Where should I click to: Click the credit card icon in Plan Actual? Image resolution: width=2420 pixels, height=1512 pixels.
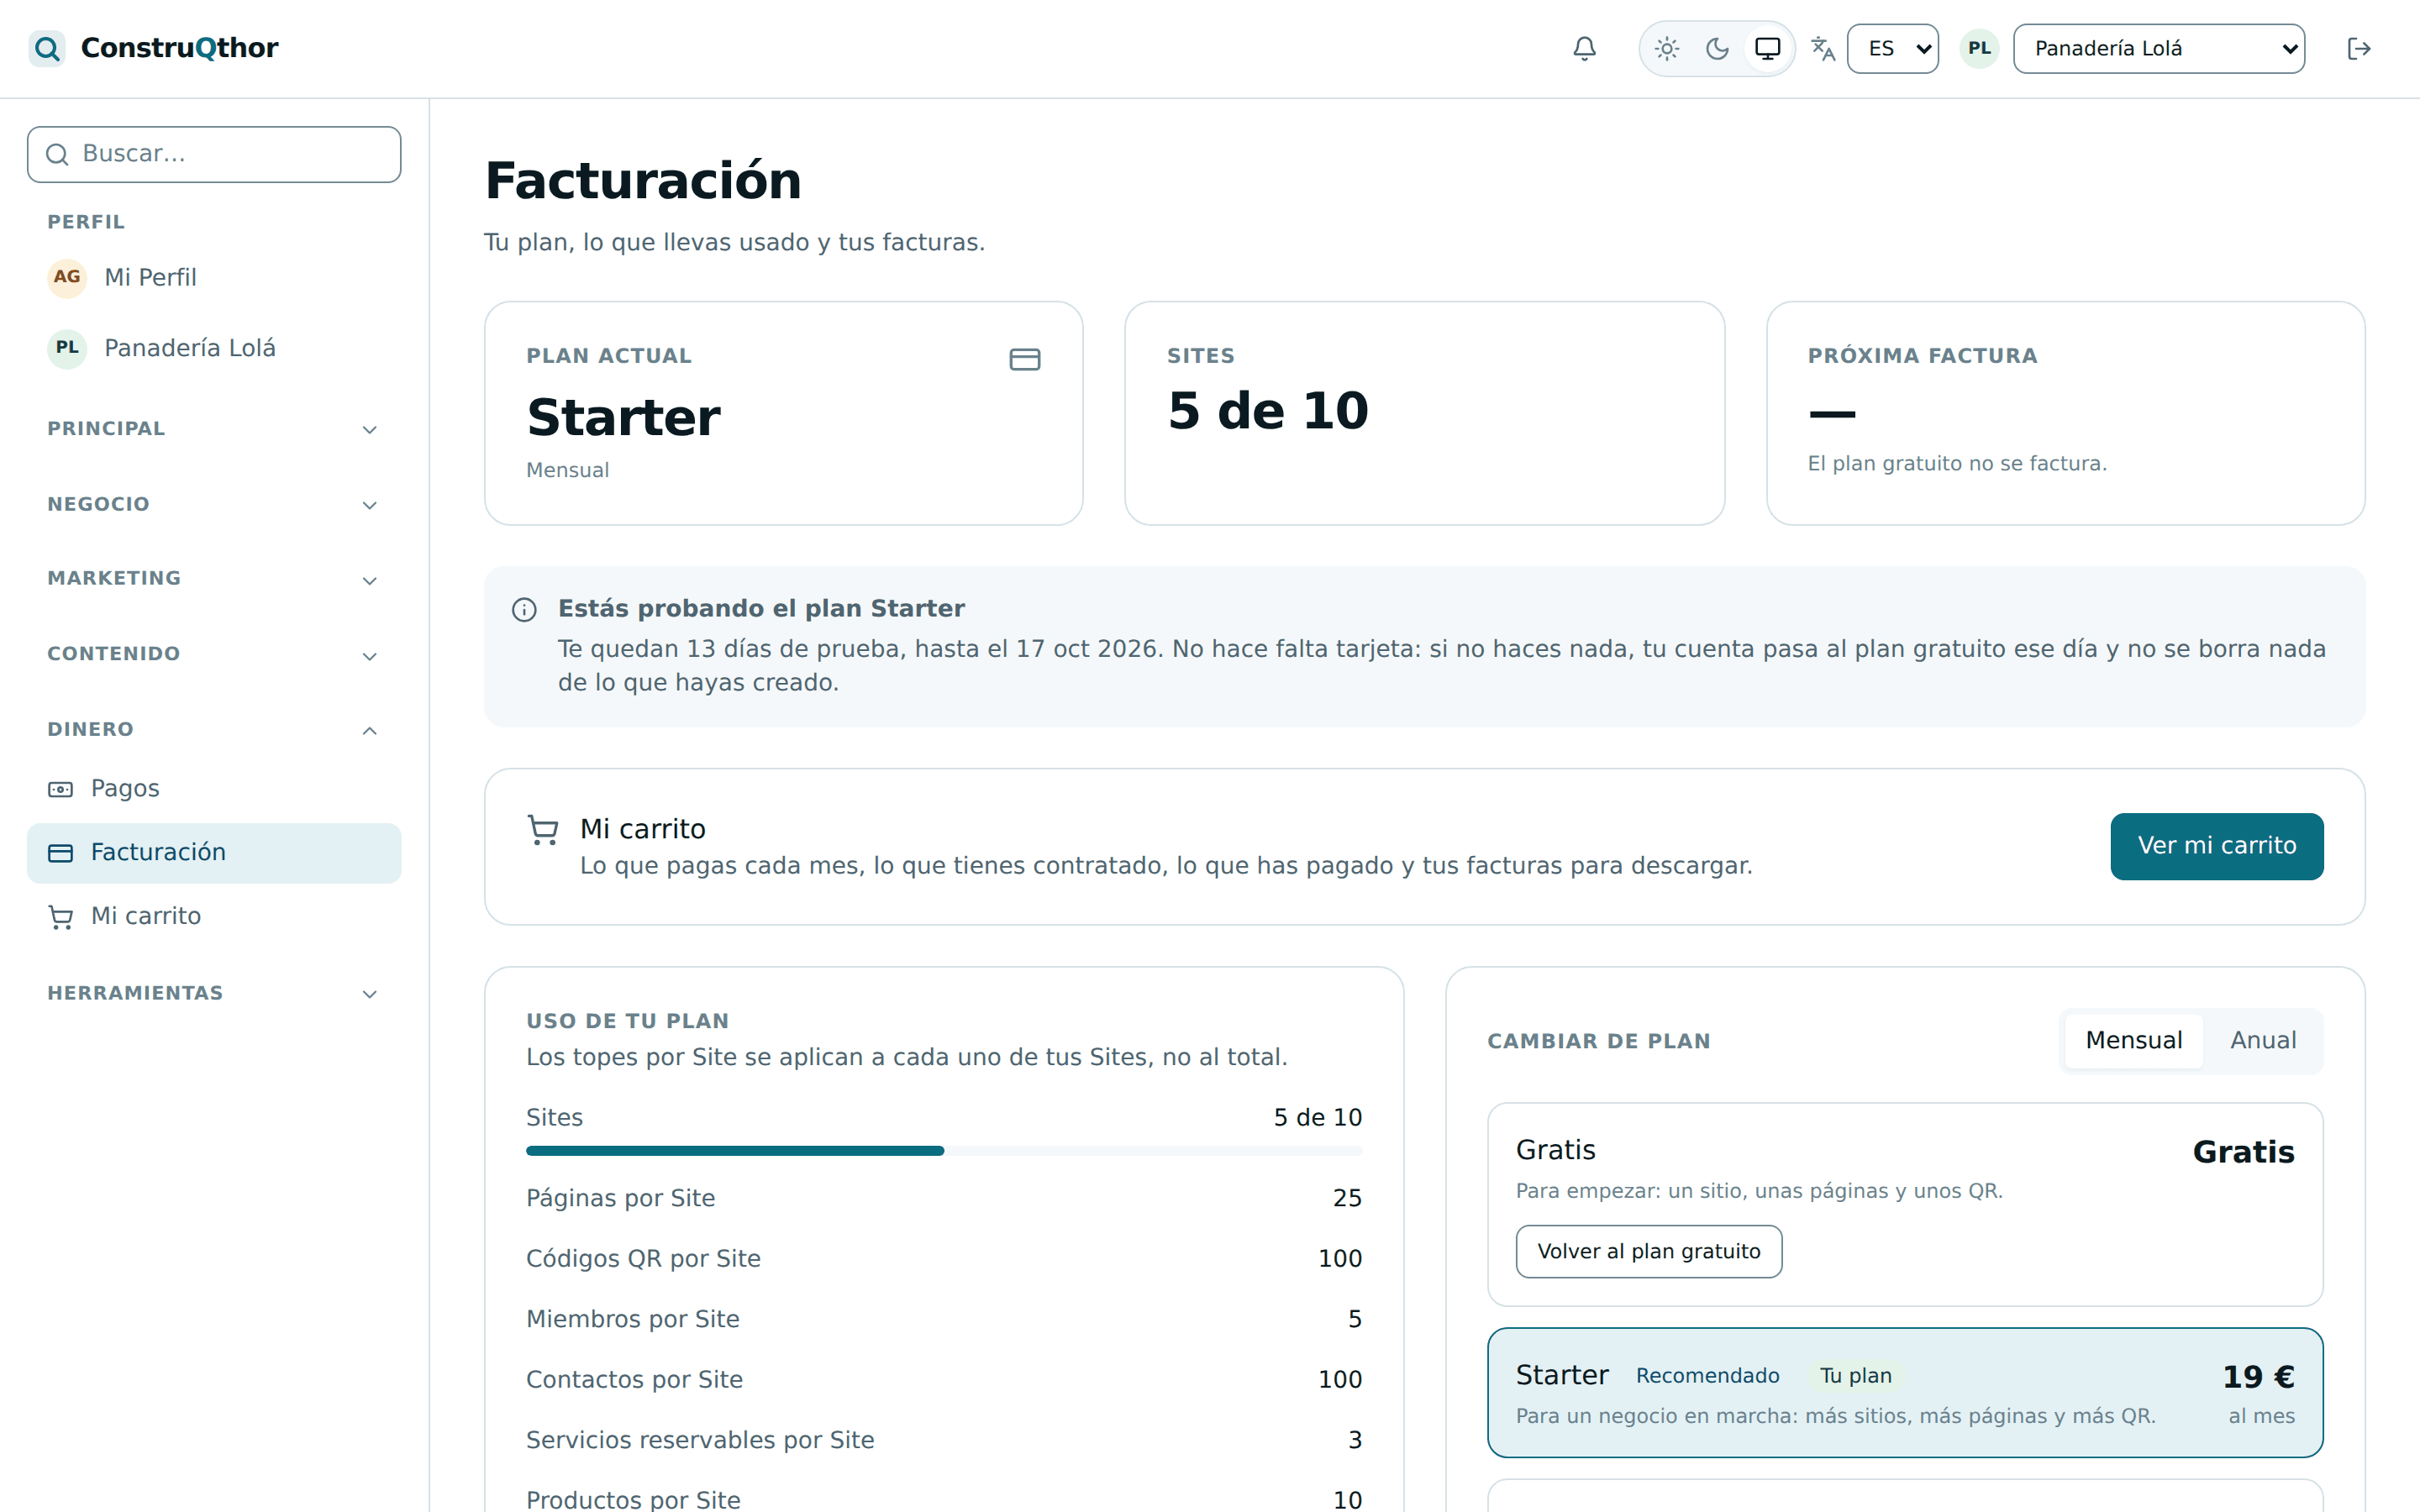click(1024, 359)
